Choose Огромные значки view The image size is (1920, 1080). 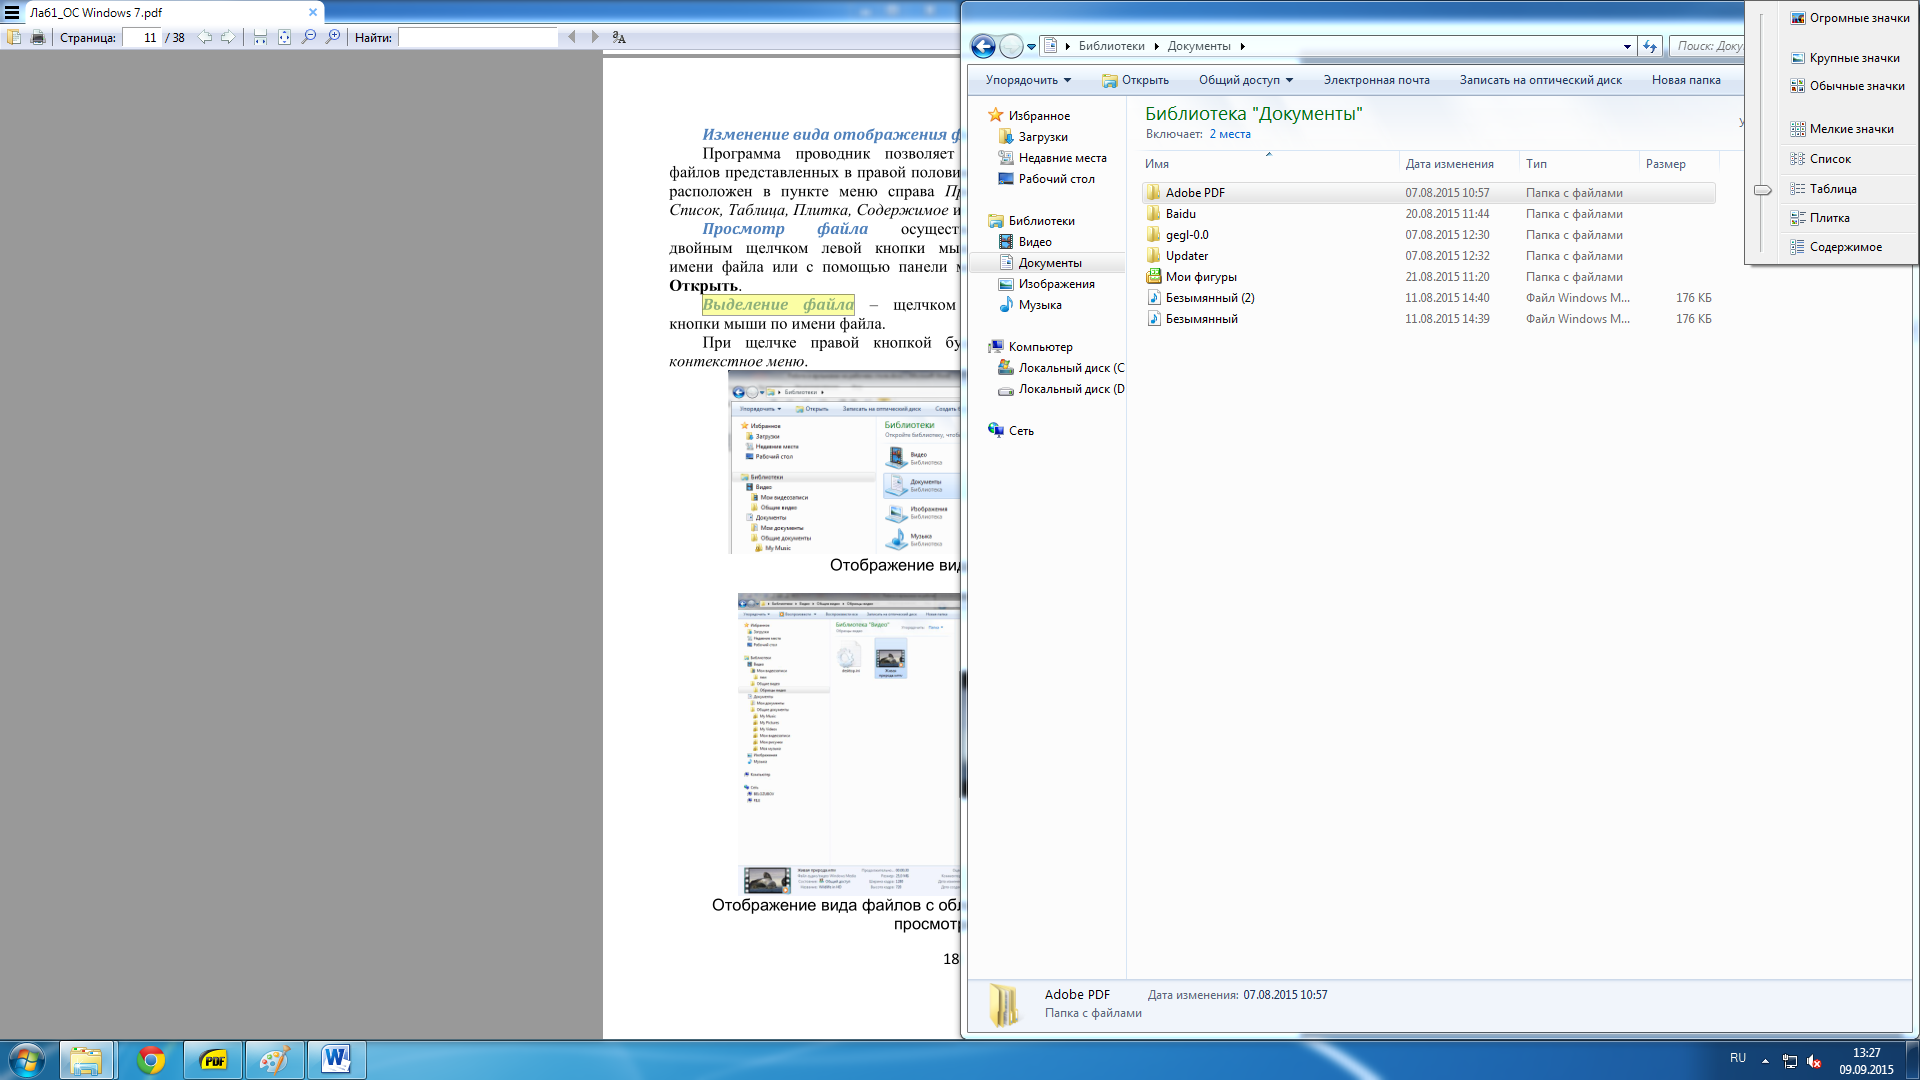(1850, 18)
